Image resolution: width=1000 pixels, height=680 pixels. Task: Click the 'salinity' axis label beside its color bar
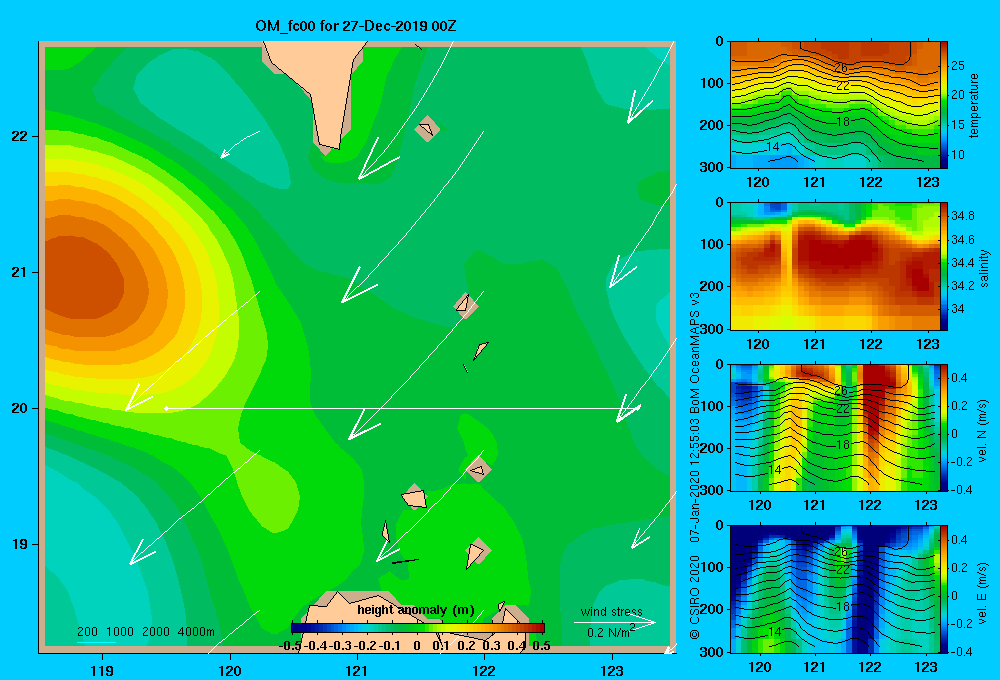[984, 268]
